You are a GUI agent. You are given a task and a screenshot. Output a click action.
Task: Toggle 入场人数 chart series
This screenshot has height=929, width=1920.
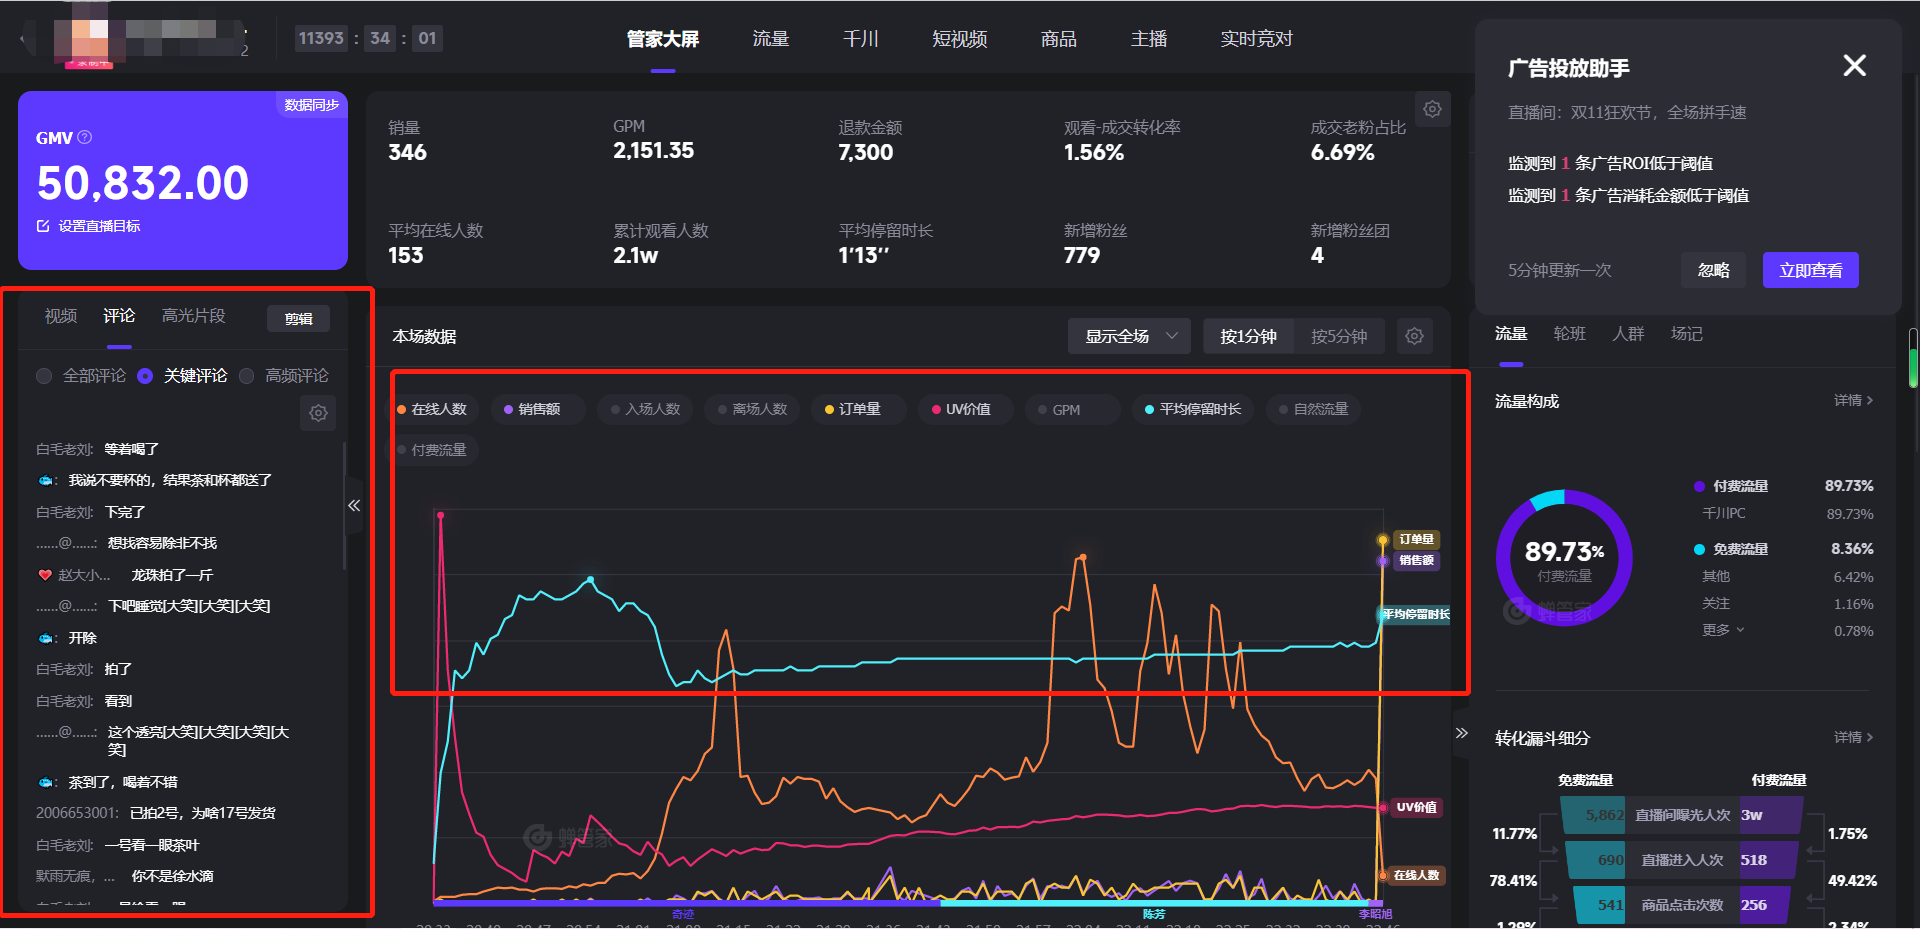pos(645,409)
